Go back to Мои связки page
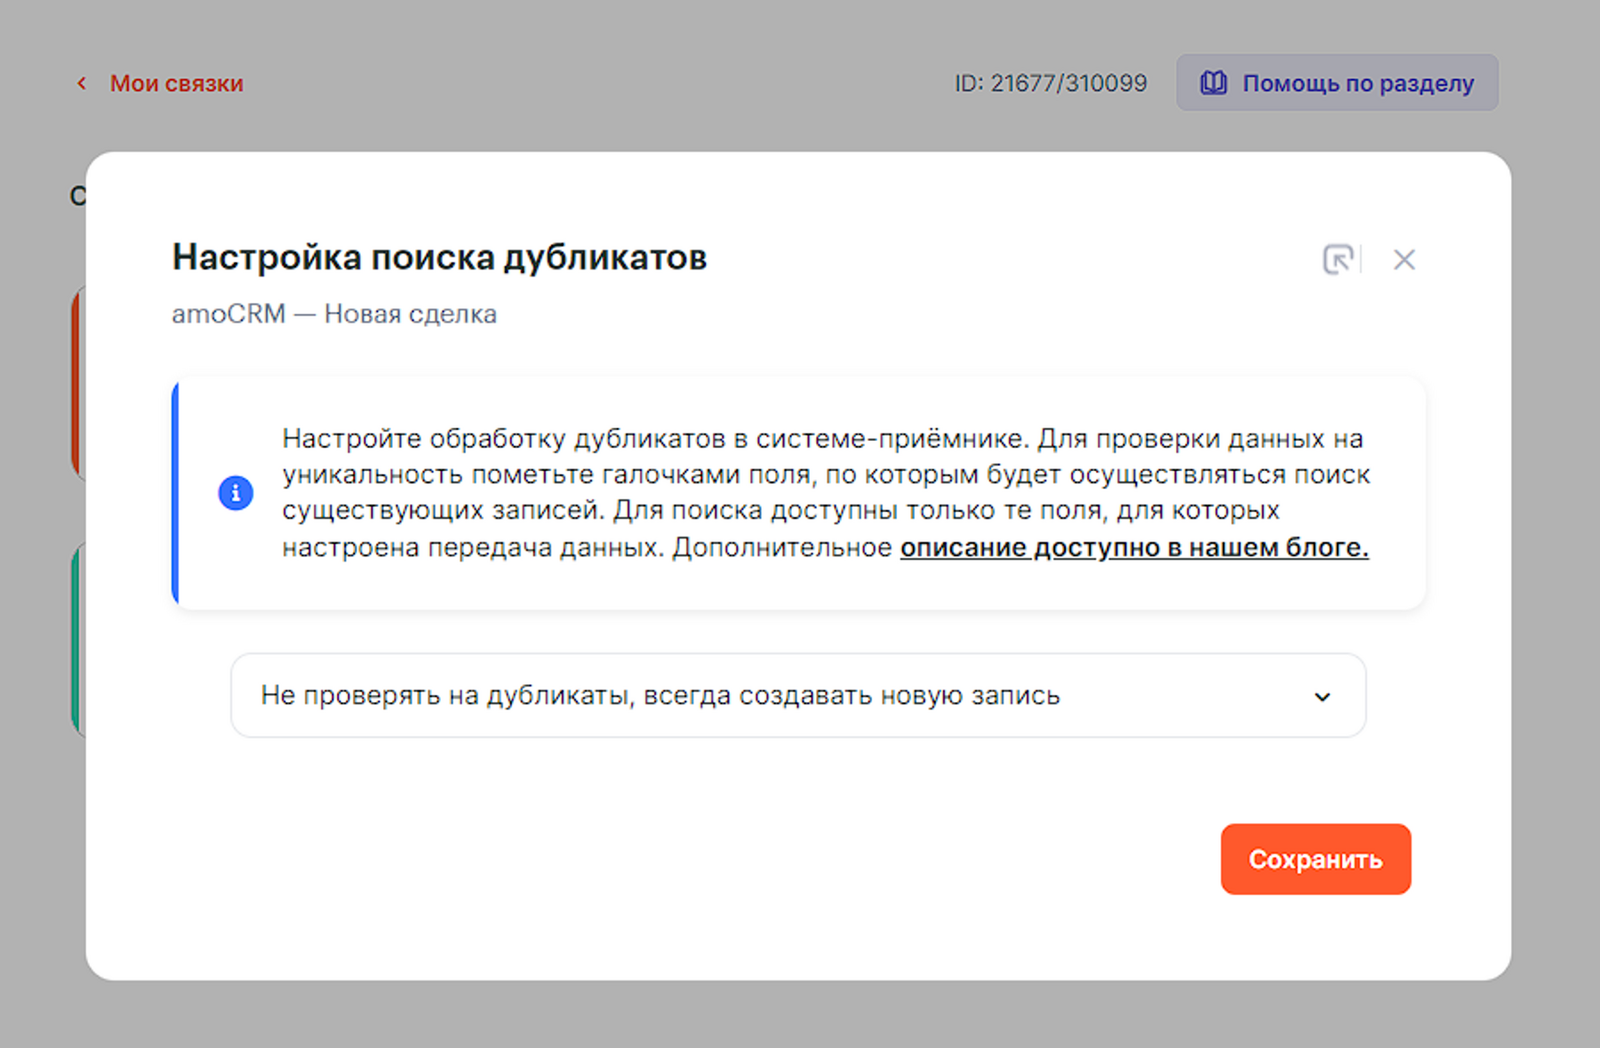Viewport: 1600px width, 1048px height. (x=176, y=84)
